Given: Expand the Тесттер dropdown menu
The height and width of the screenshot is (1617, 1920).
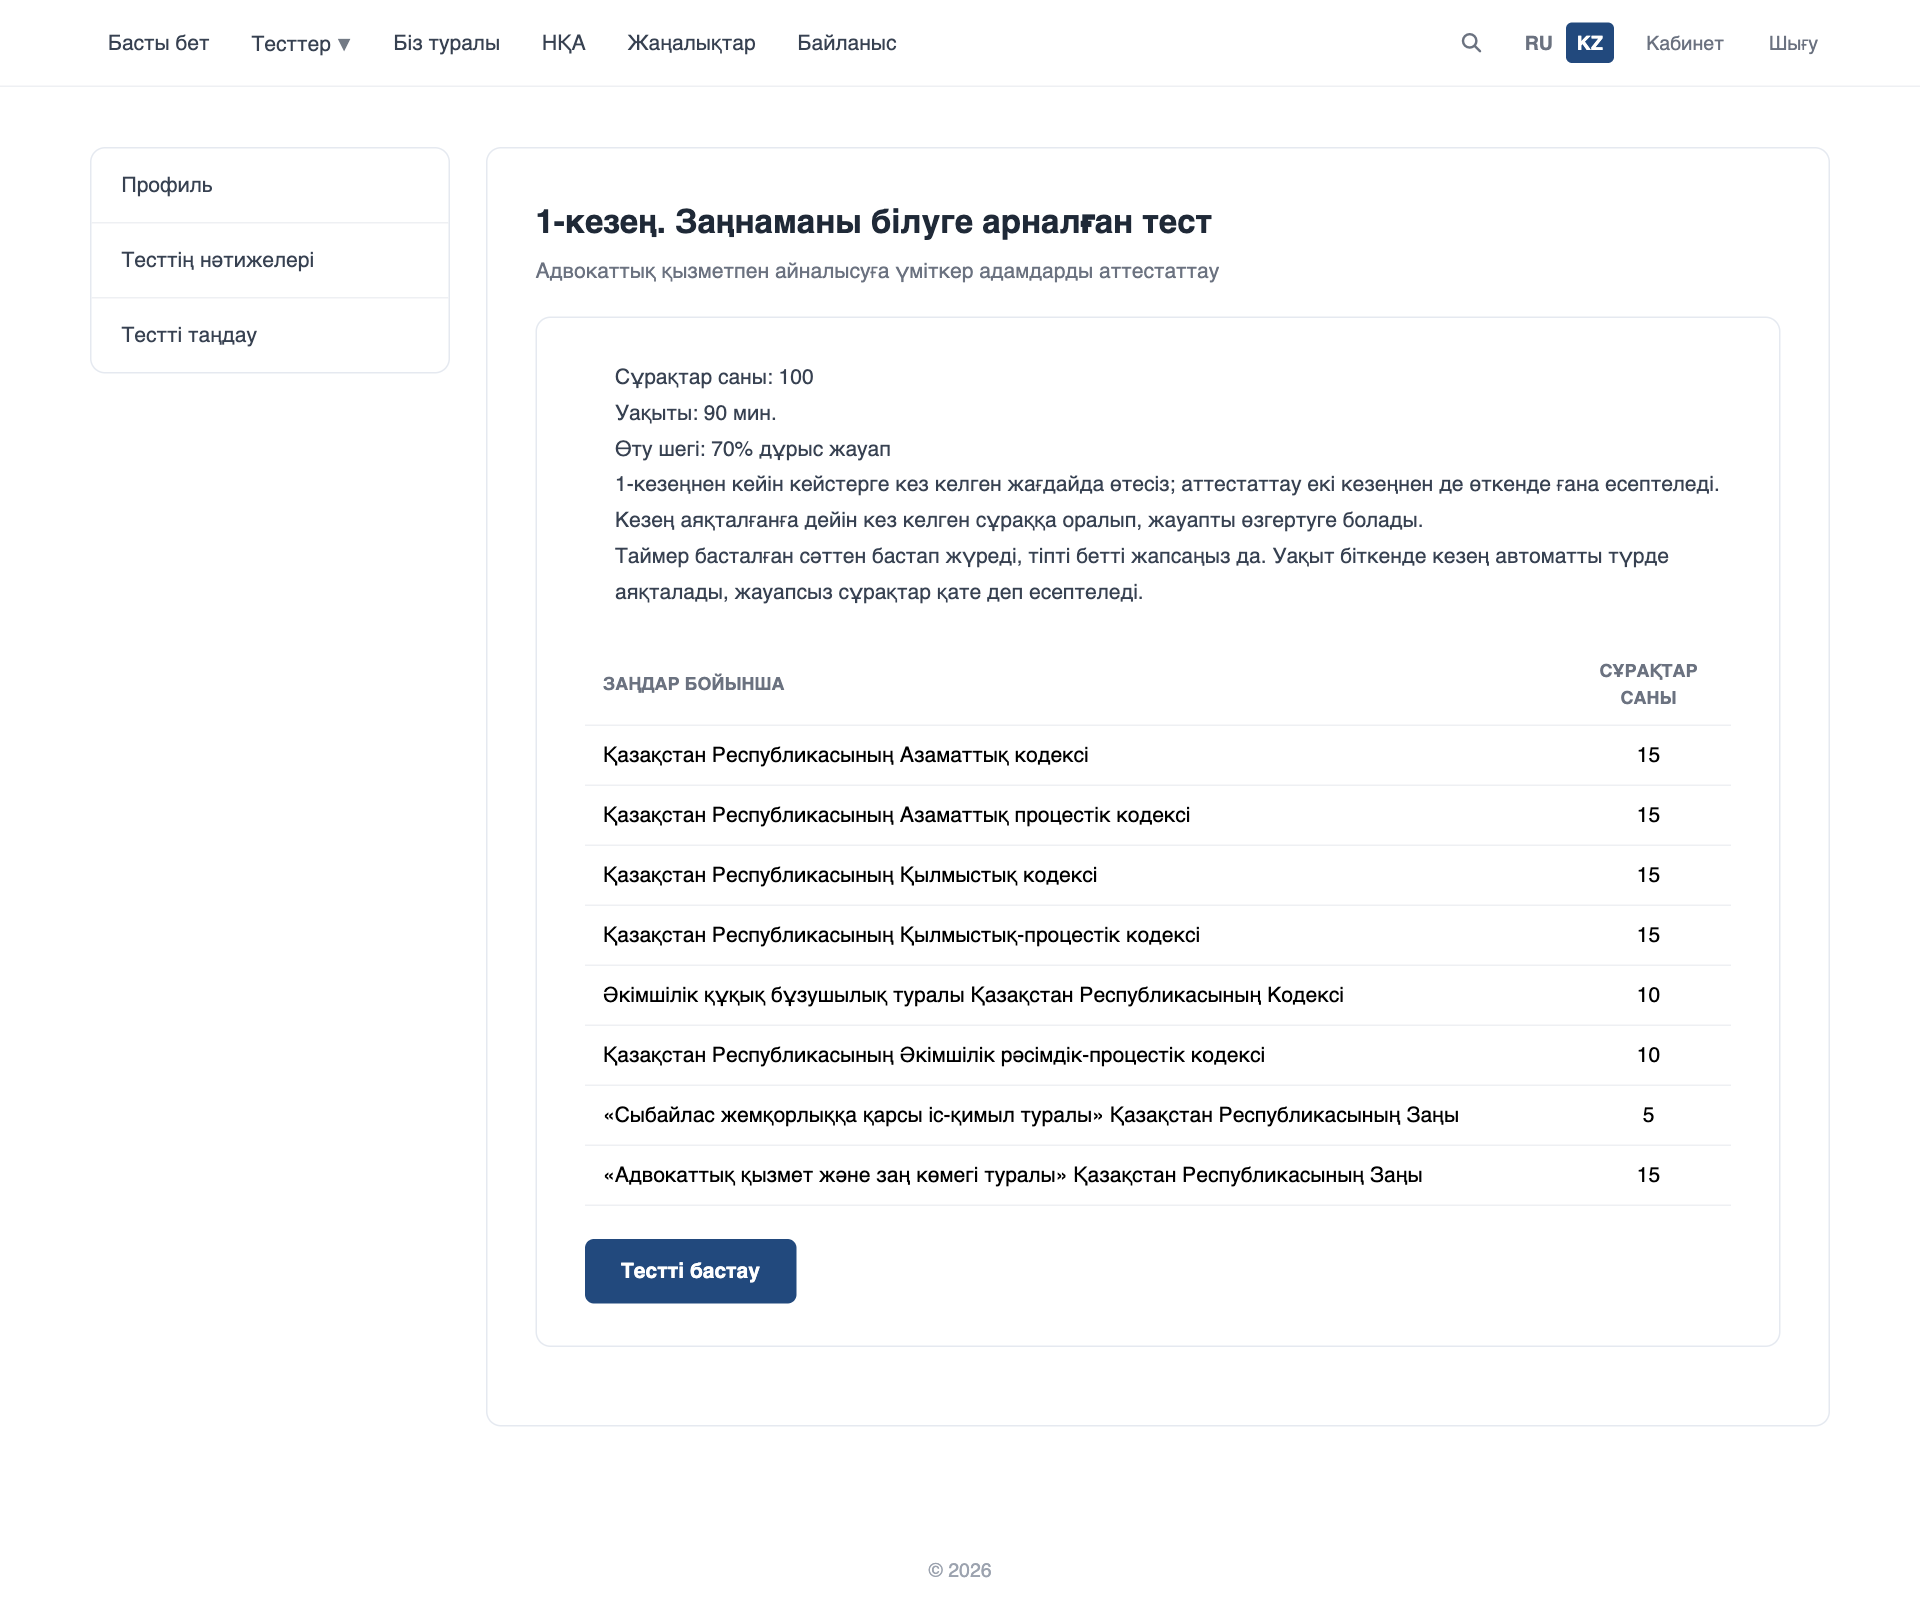Looking at the screenshot, I should click(x=301, y=43).
